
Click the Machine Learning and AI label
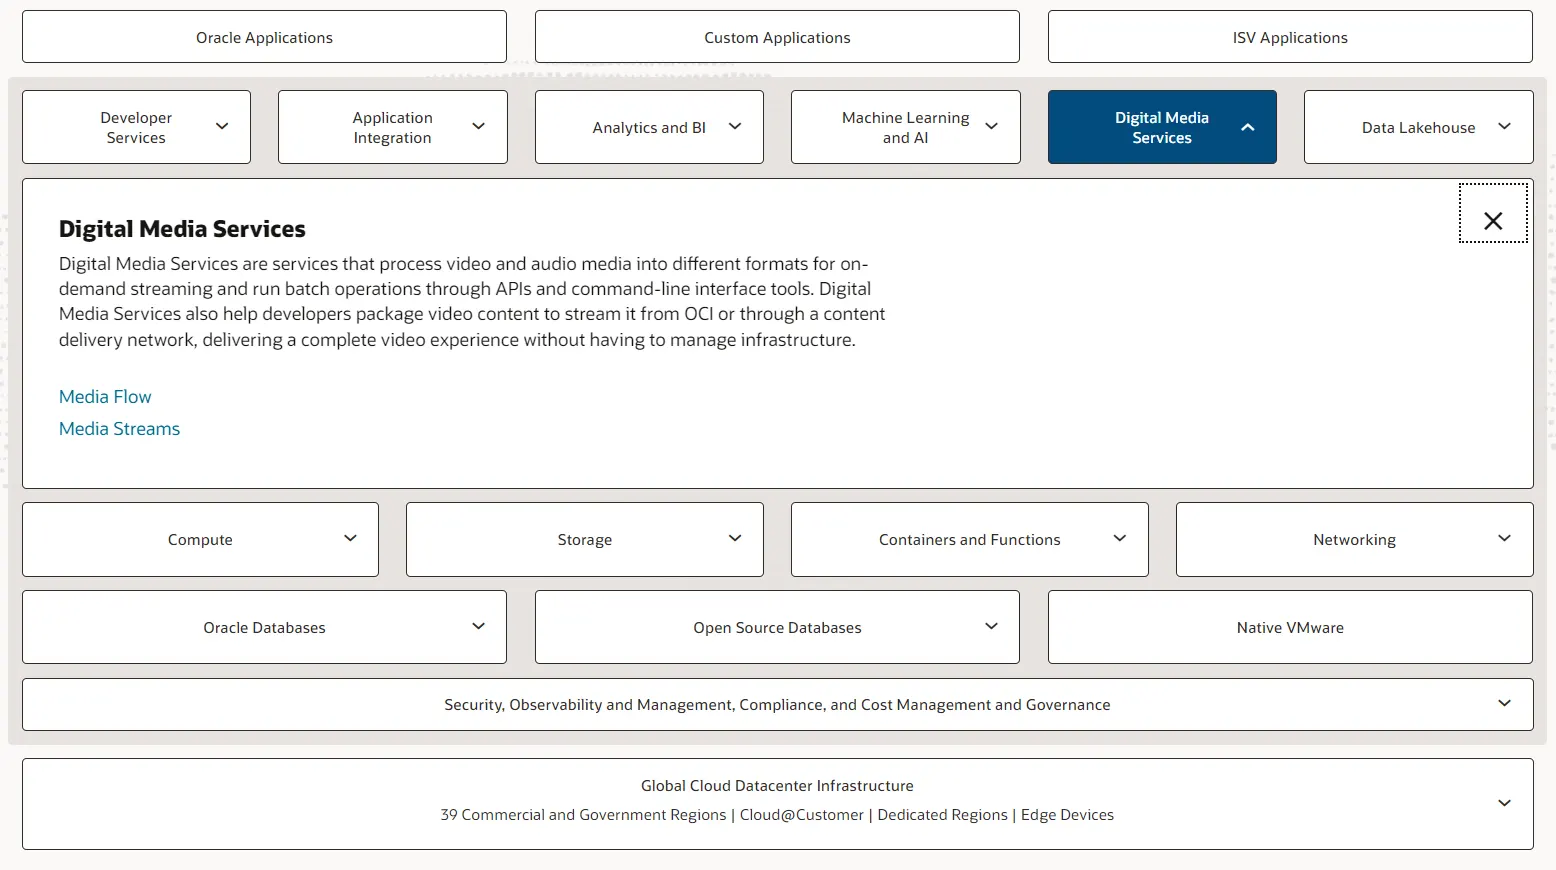(x=905, y=128)
